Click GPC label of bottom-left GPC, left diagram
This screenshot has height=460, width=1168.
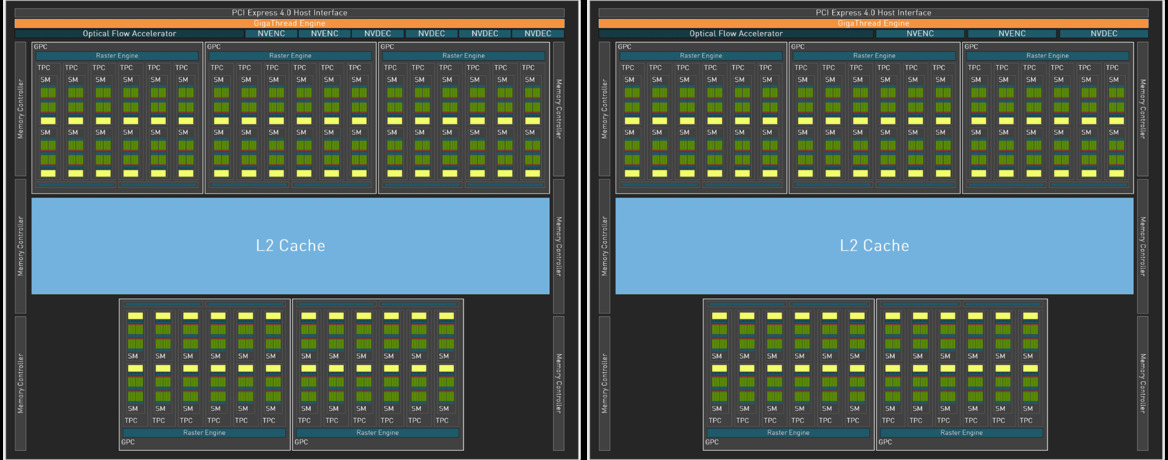click(x=127, y=443)
